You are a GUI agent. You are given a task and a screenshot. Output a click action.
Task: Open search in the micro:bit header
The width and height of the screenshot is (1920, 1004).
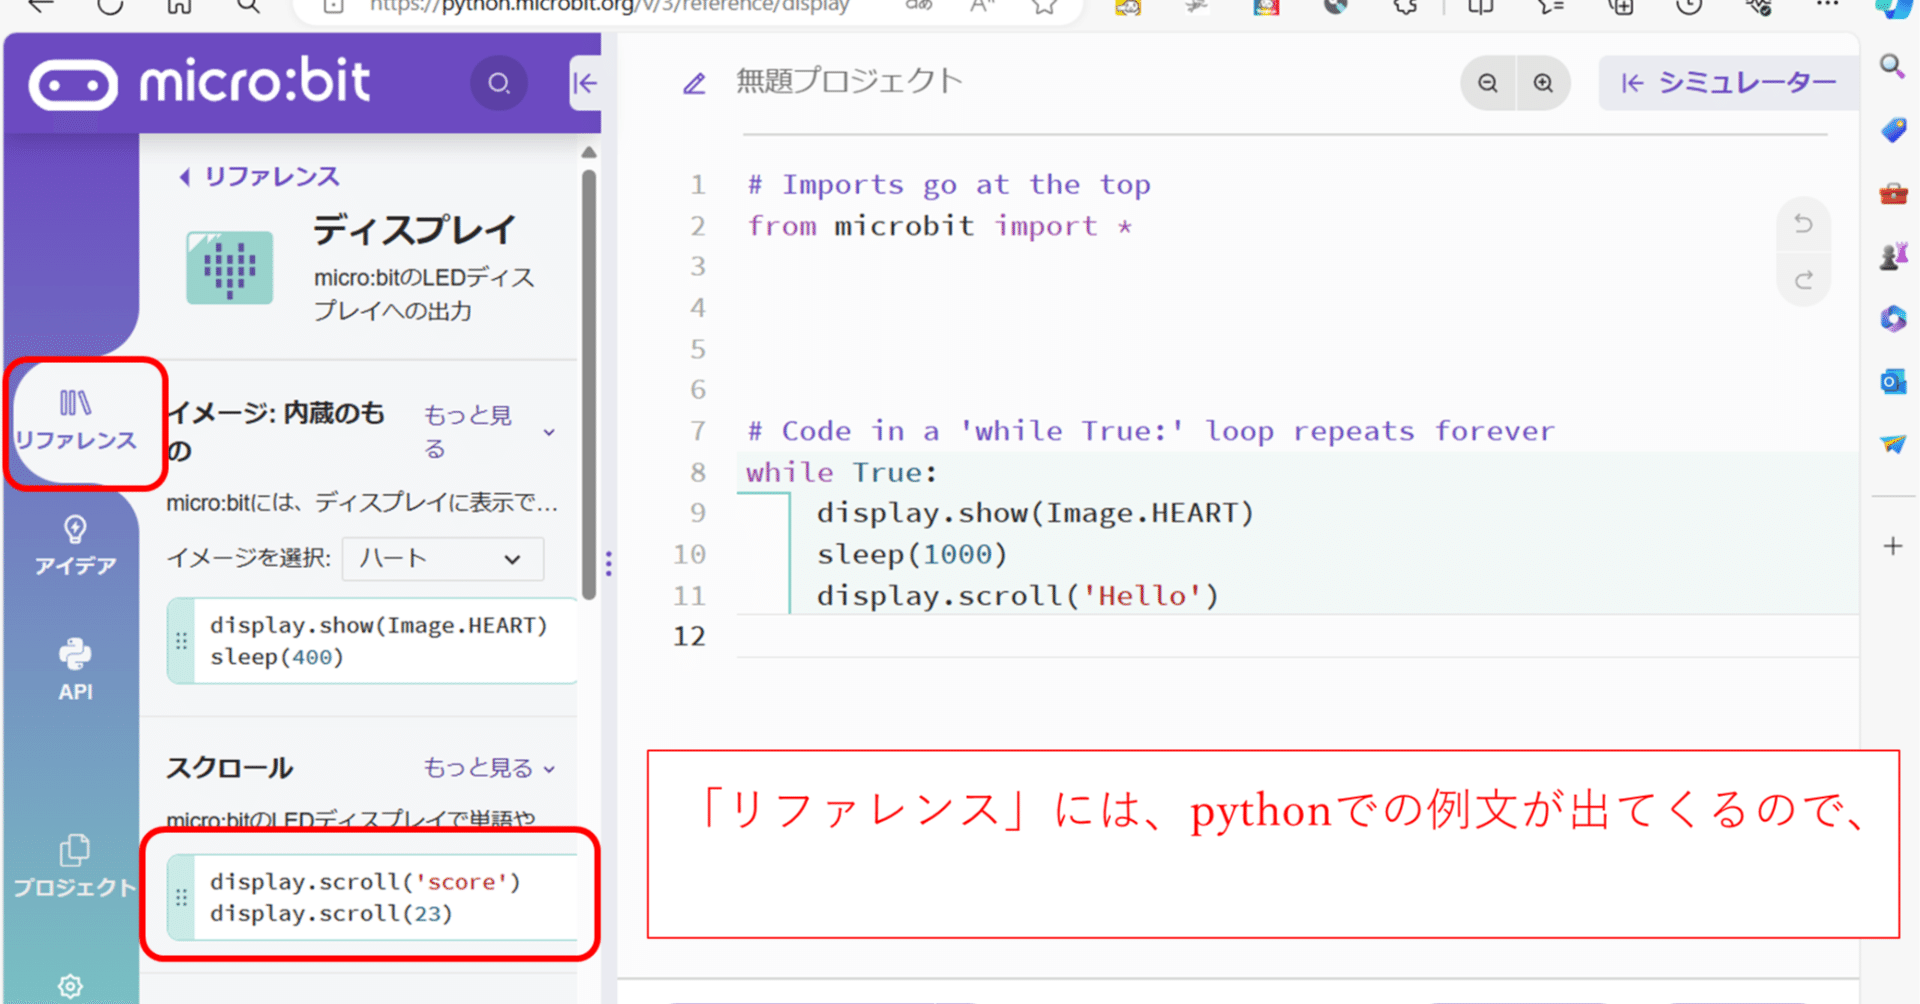(498, 83)
